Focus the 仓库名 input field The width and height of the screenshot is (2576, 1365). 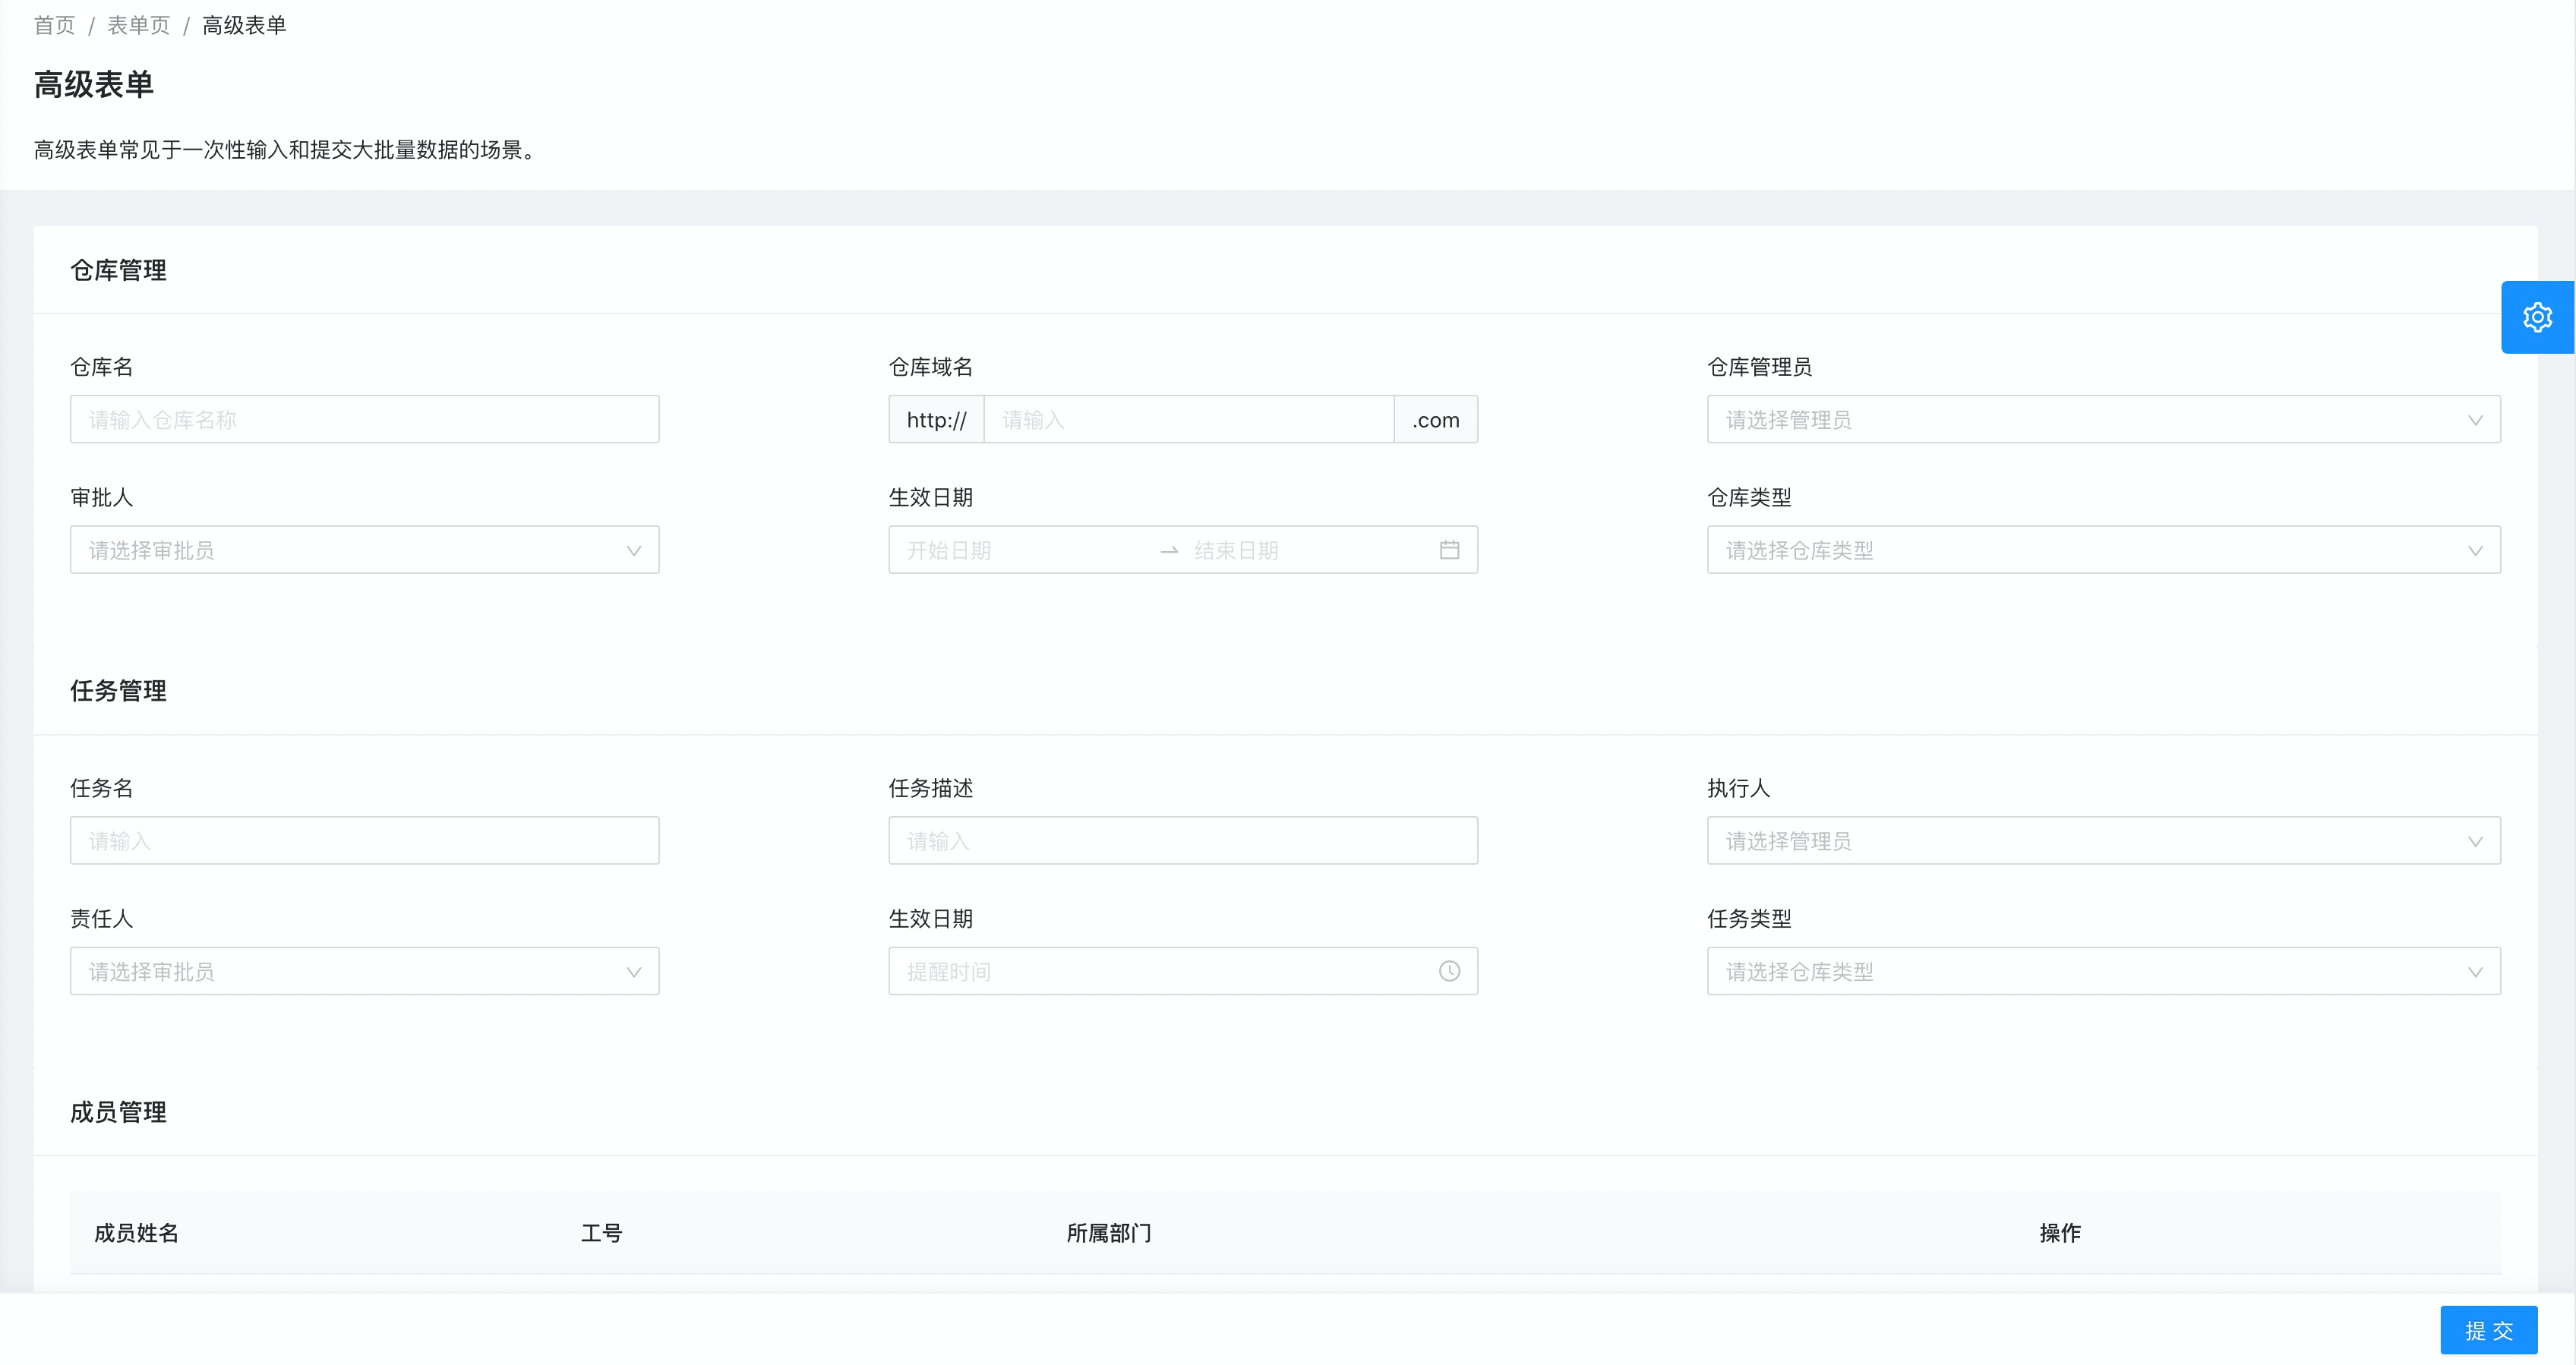[364, 420]
